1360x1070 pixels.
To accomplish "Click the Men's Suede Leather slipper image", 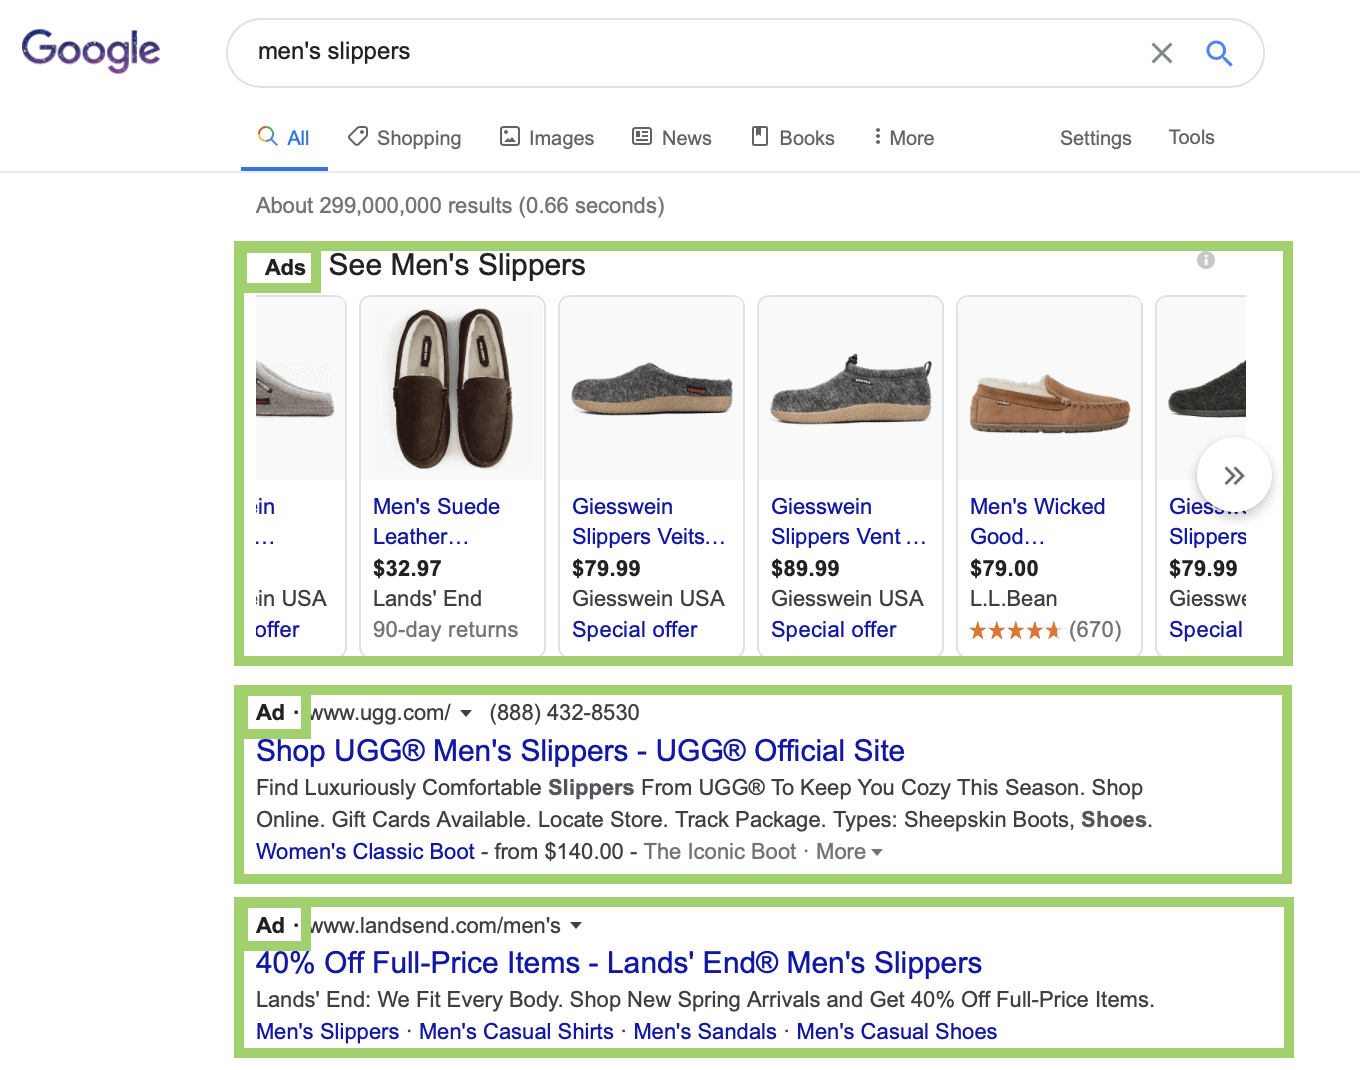I will coord(452,390).
